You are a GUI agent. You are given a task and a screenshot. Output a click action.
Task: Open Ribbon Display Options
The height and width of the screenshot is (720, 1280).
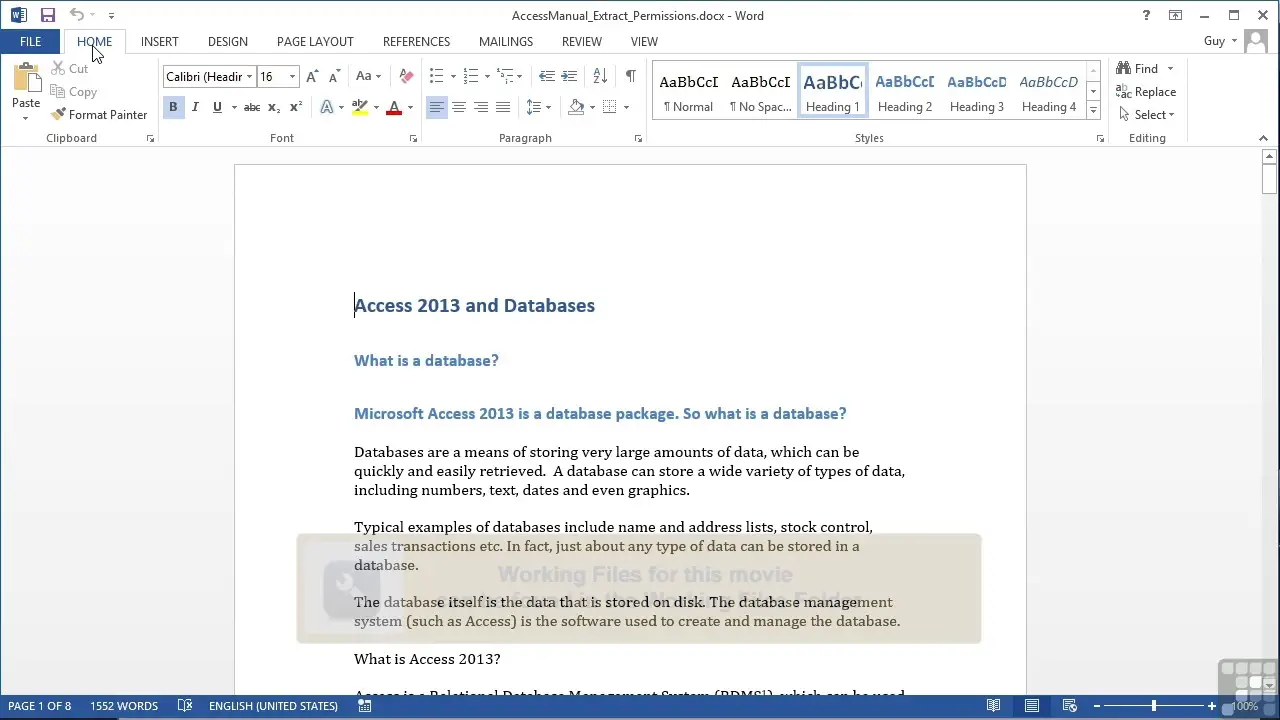click(x=1176, y=15)
